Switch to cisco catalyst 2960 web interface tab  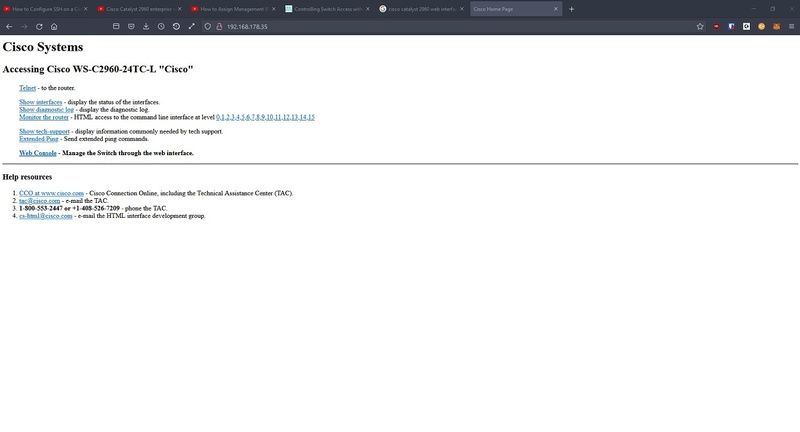coord(420,9)
